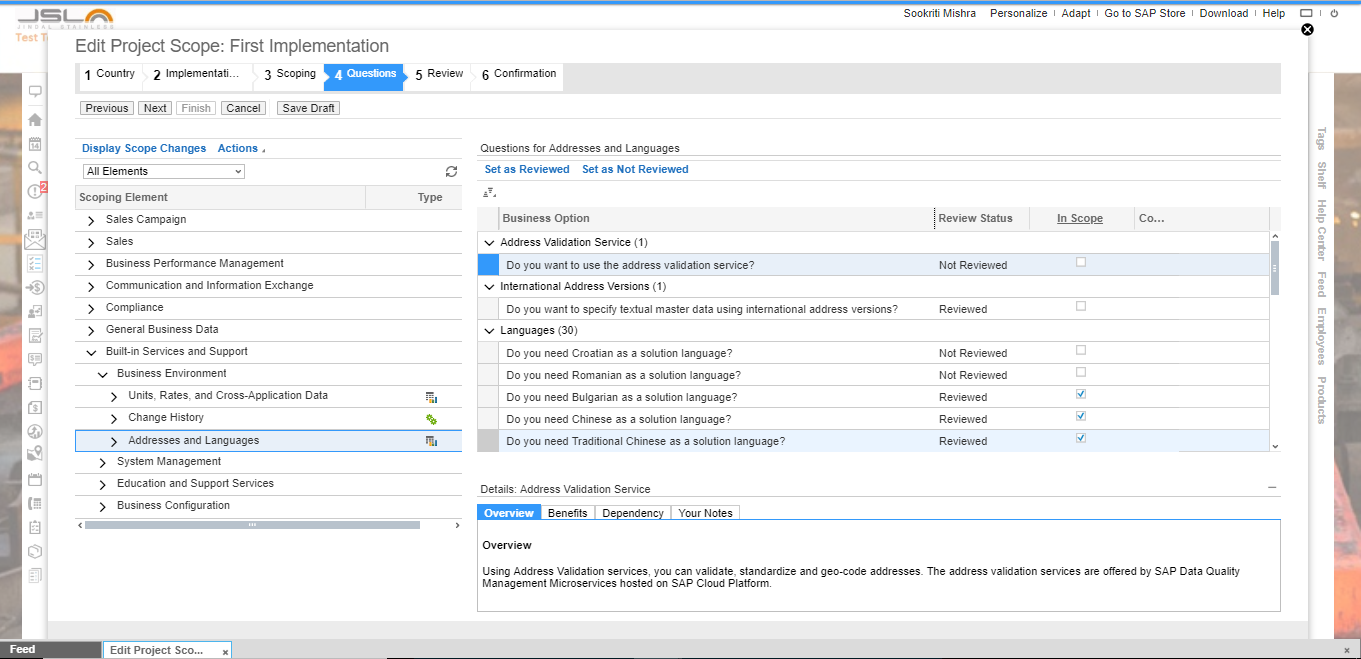
Task: Check In Scope for address validation service
Action: pos(1080,263)
